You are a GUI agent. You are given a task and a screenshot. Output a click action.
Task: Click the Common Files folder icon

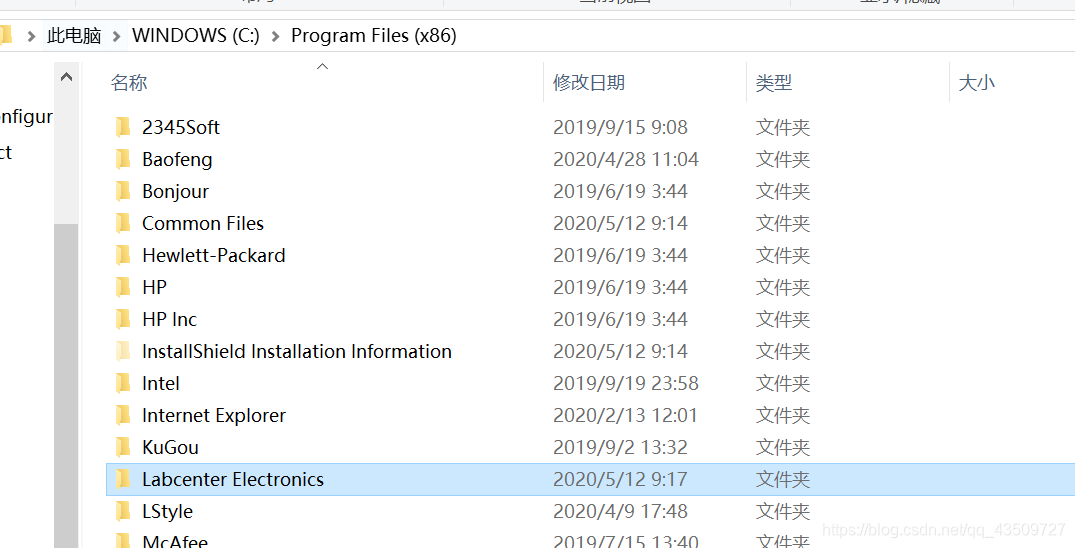pos(123,223)
